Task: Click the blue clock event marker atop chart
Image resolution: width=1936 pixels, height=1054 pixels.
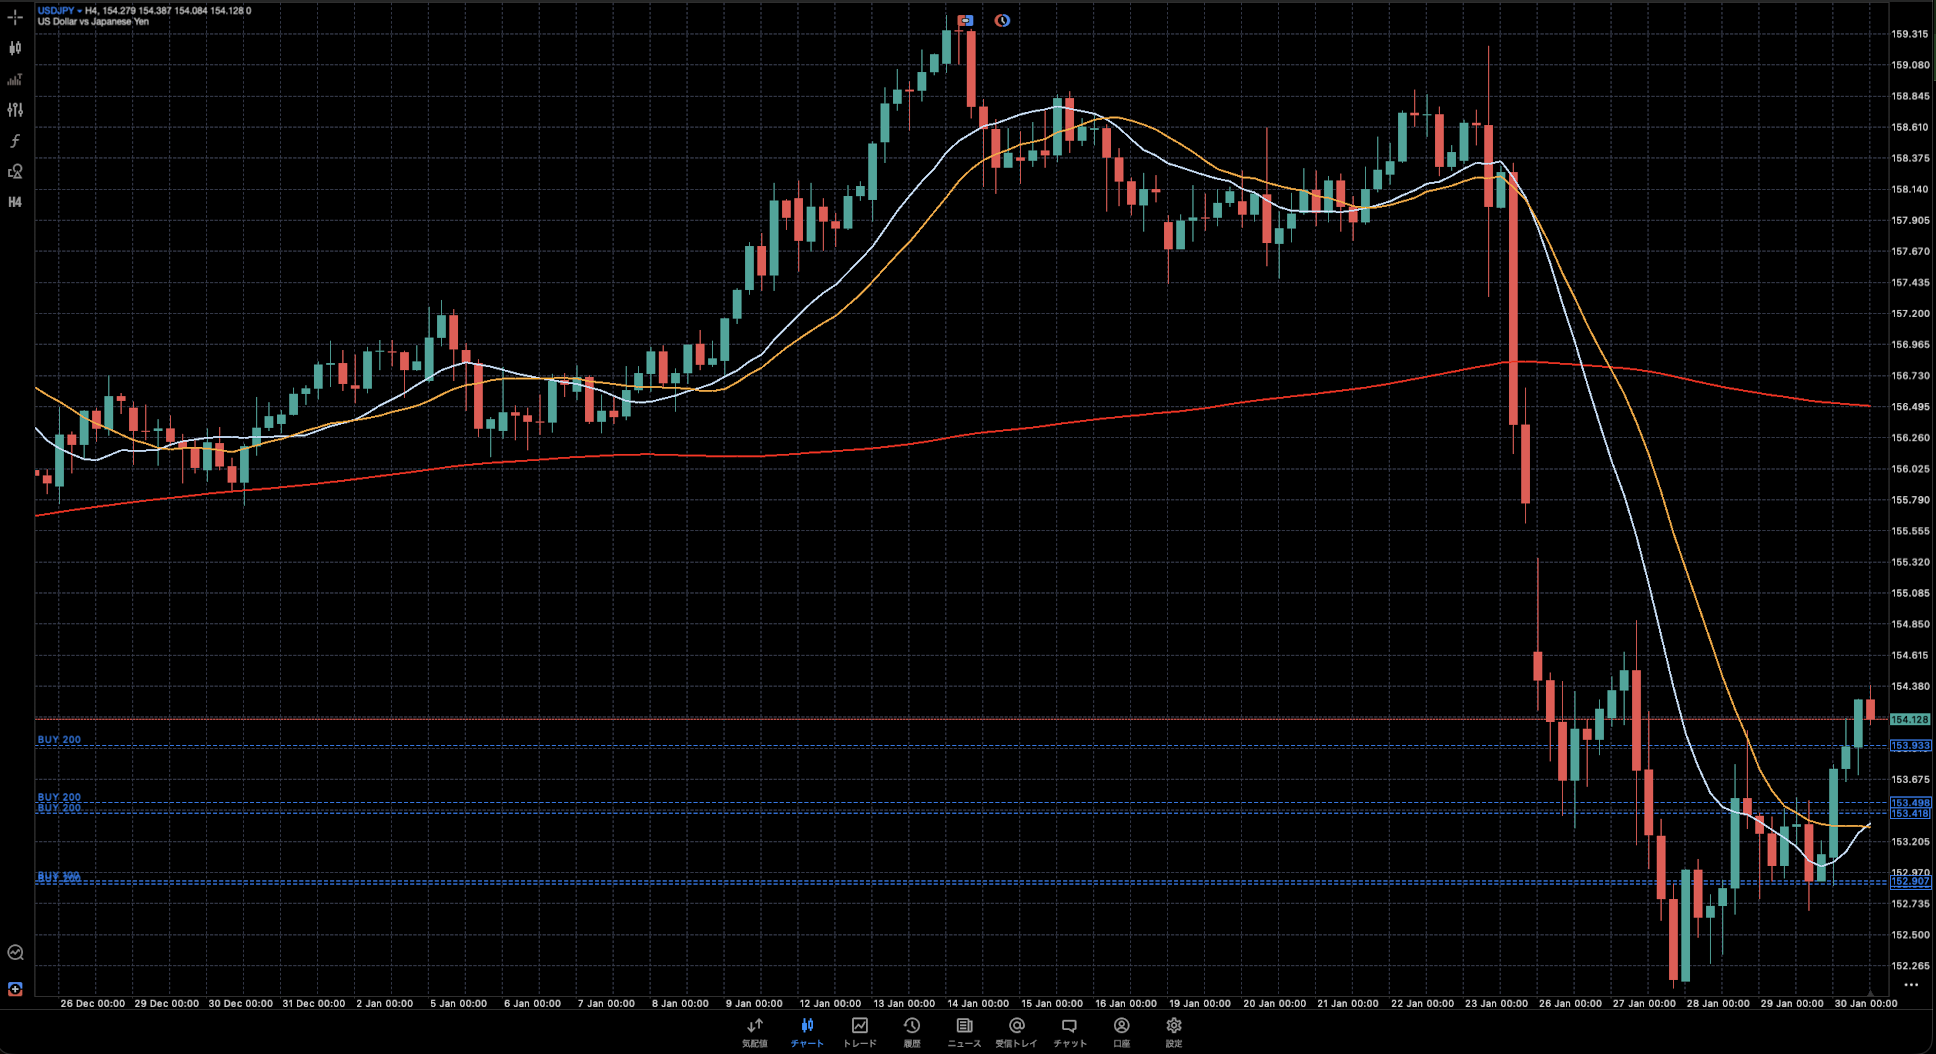Action: tap(1002, 20)
